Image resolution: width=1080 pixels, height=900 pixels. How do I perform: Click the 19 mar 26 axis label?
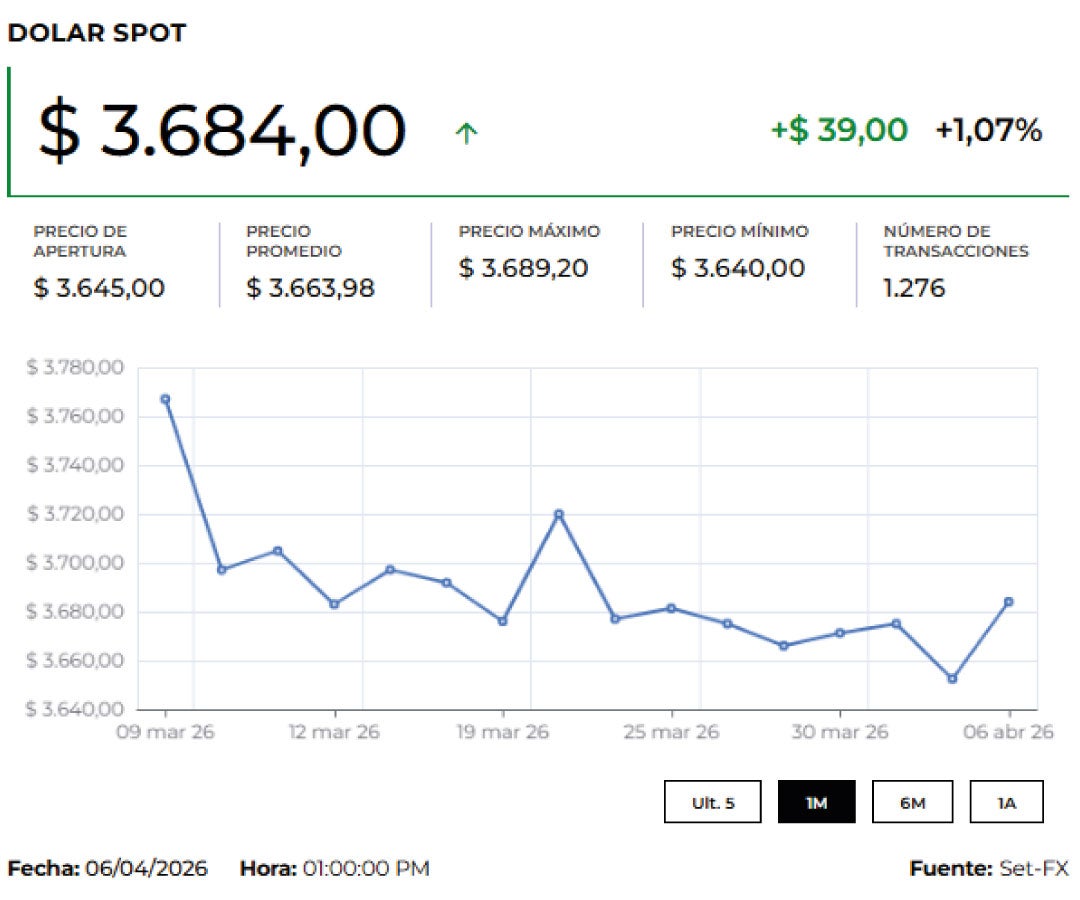pos(502,732)
